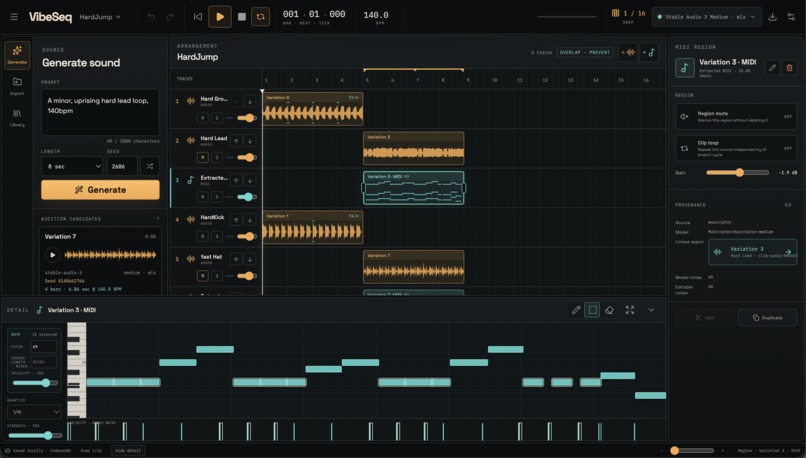The image size is (806, 458).
Task: Click the Generate button
Action: pyautogui.click(x=100, y=190)
